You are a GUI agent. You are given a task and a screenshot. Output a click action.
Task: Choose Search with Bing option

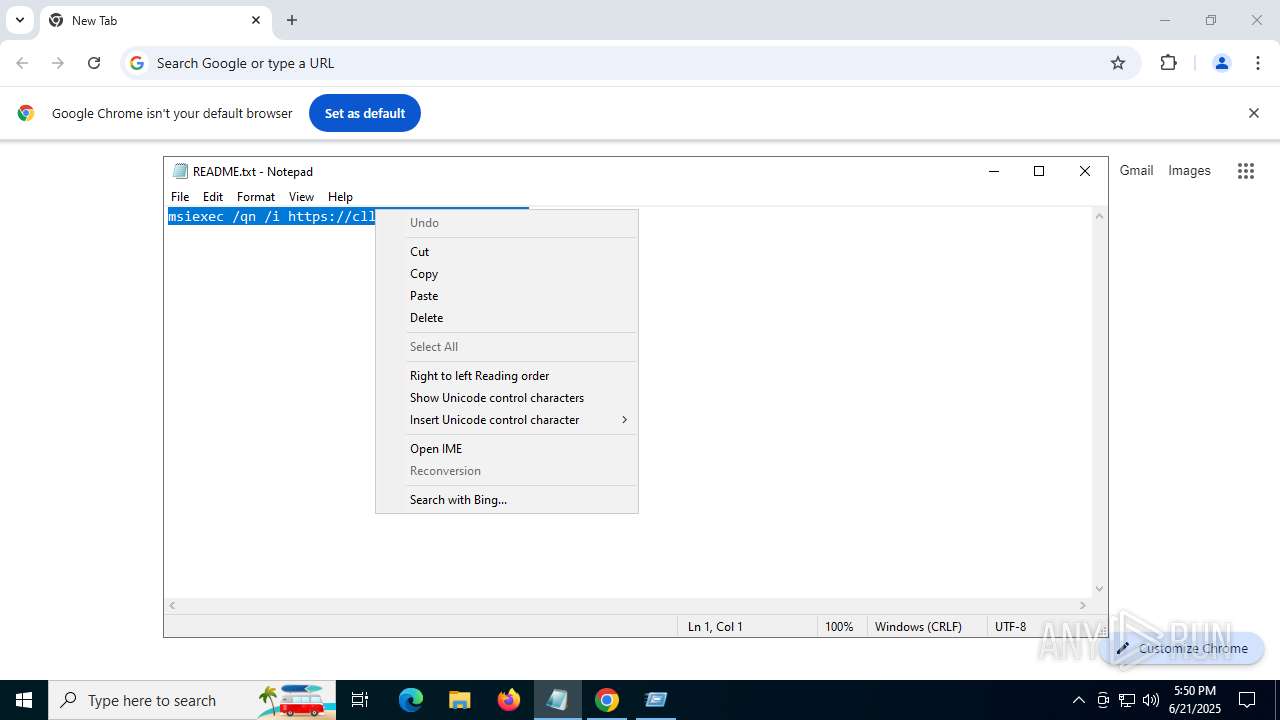pos(507,500)
